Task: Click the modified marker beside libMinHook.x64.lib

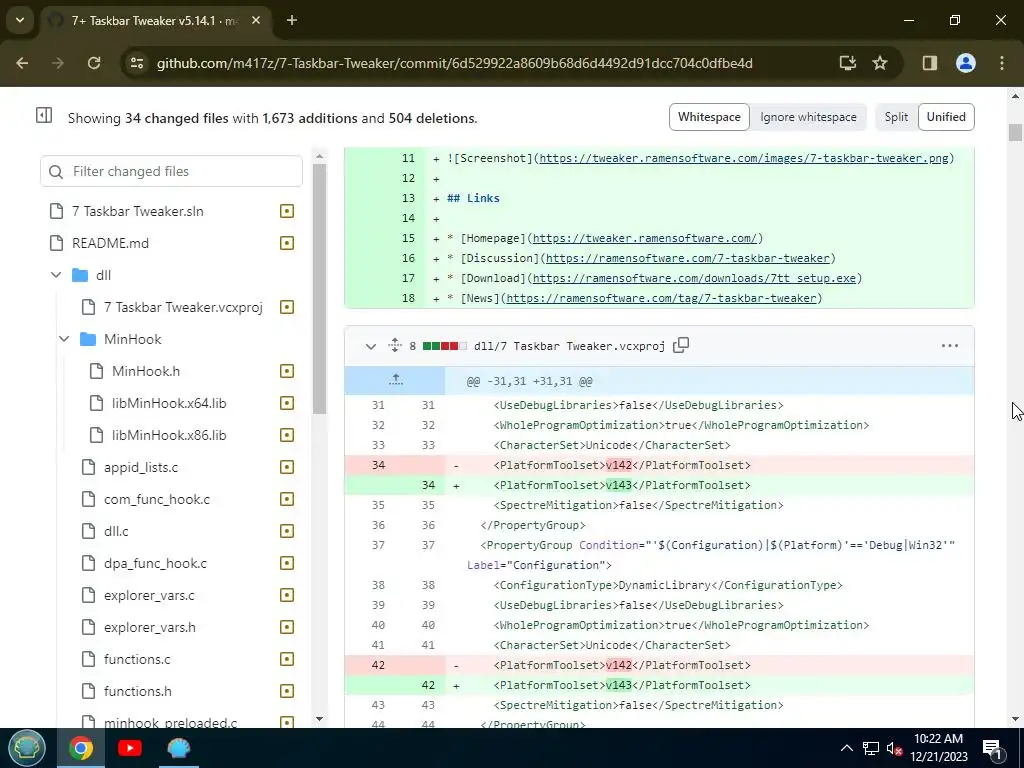Action: point(287,403)
